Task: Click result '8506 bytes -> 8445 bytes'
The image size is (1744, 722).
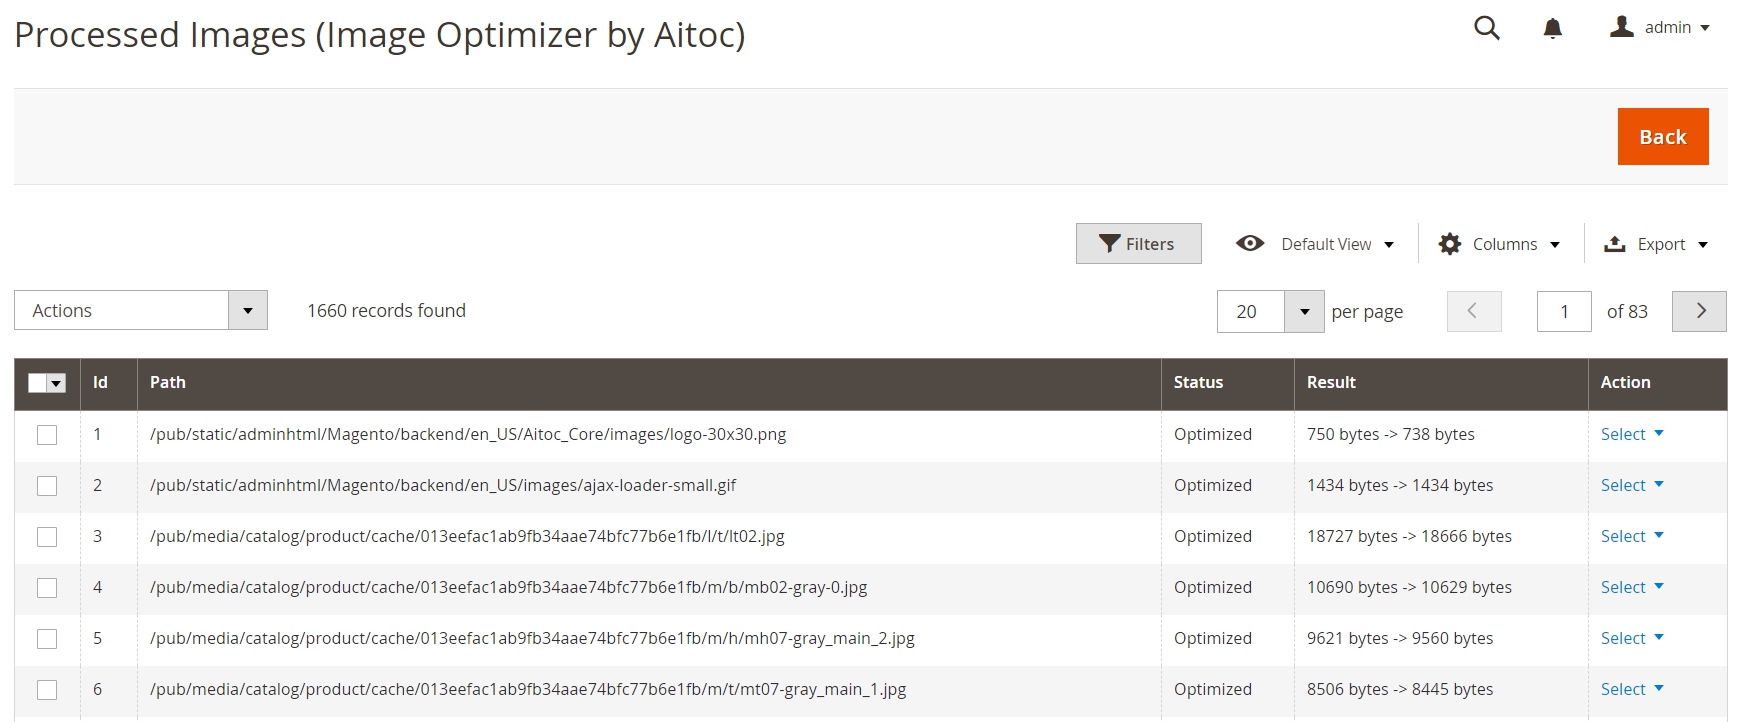Action: (1400, 689)
